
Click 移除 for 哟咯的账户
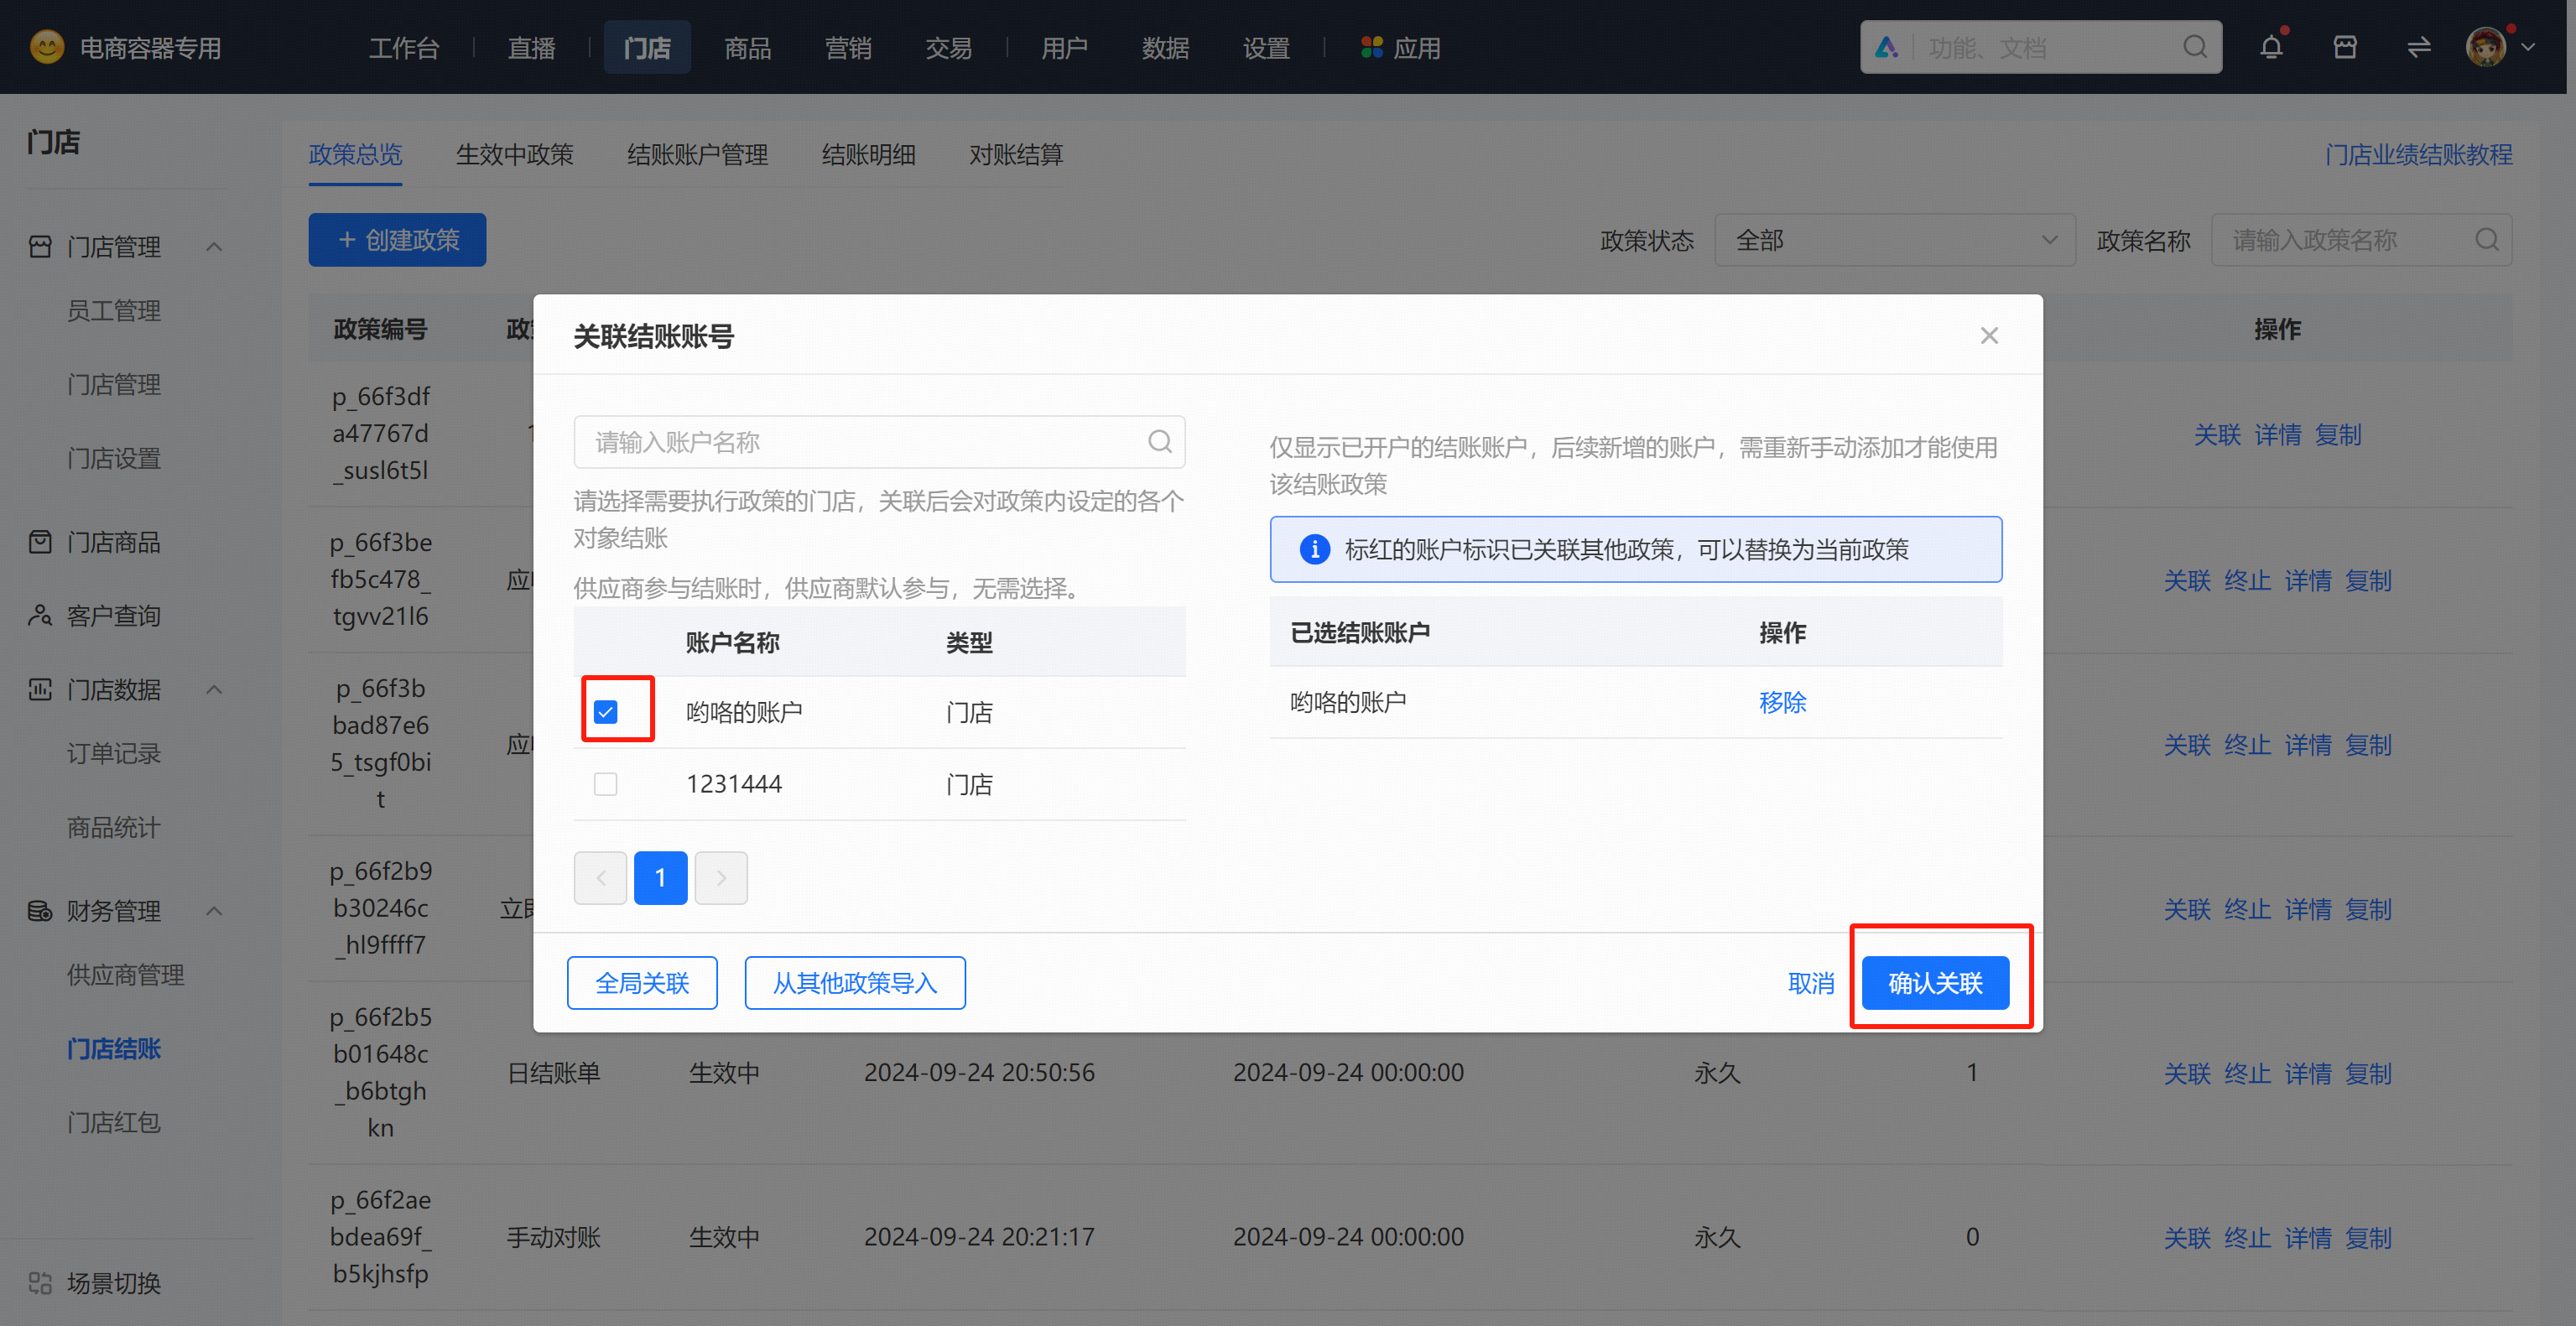[x=1782, y=701]
